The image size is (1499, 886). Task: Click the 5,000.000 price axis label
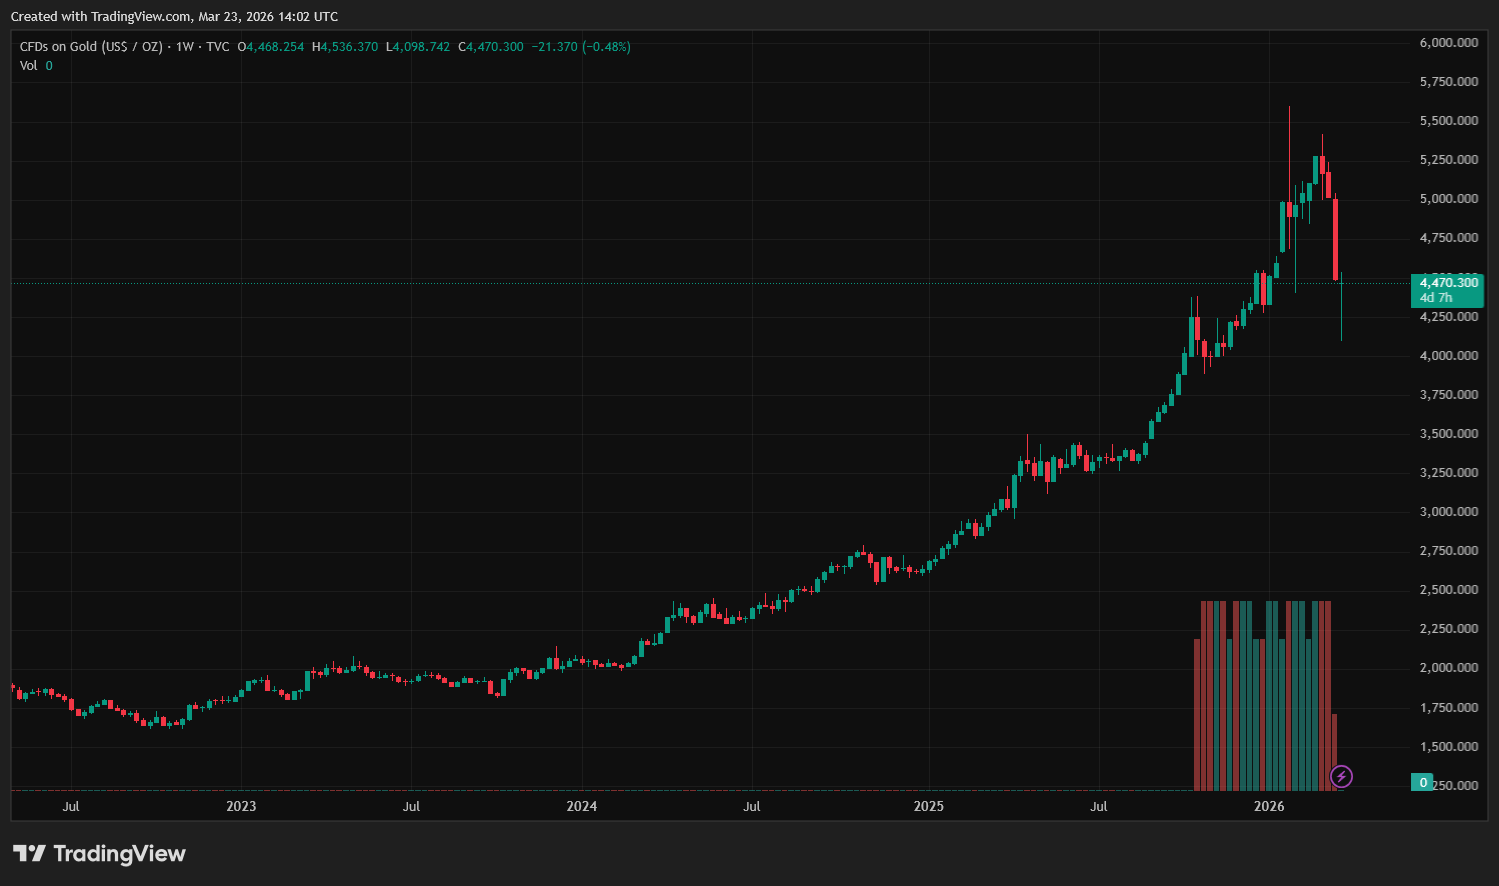tap(1448, 199)
